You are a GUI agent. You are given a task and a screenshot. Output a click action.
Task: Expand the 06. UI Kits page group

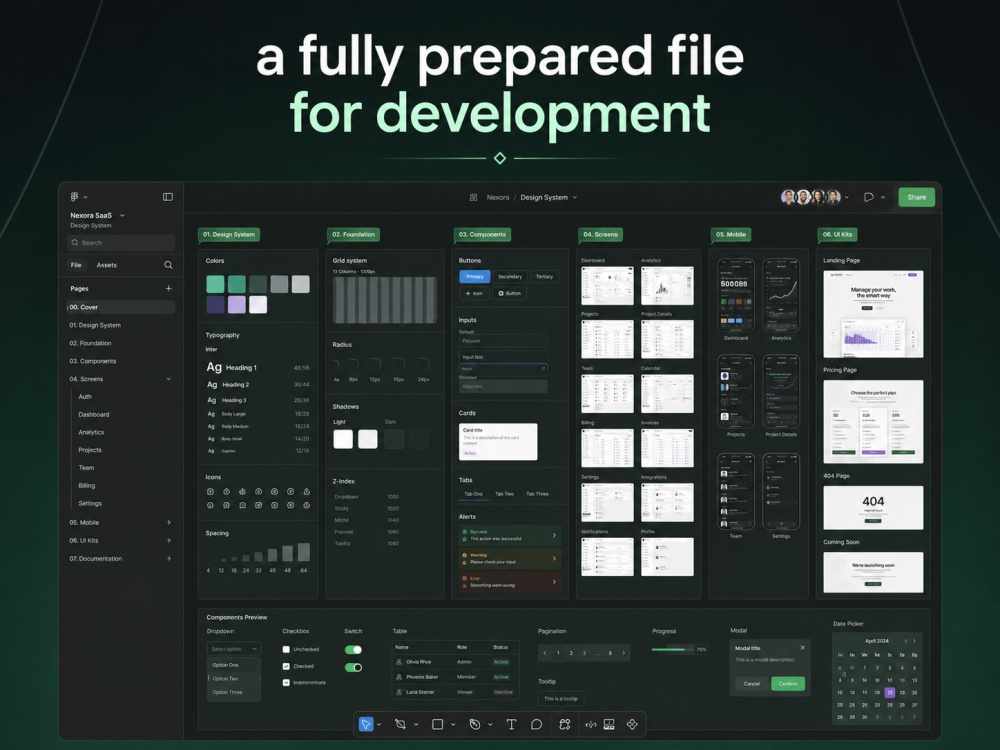pyautogui.click(x=169, y=540)
